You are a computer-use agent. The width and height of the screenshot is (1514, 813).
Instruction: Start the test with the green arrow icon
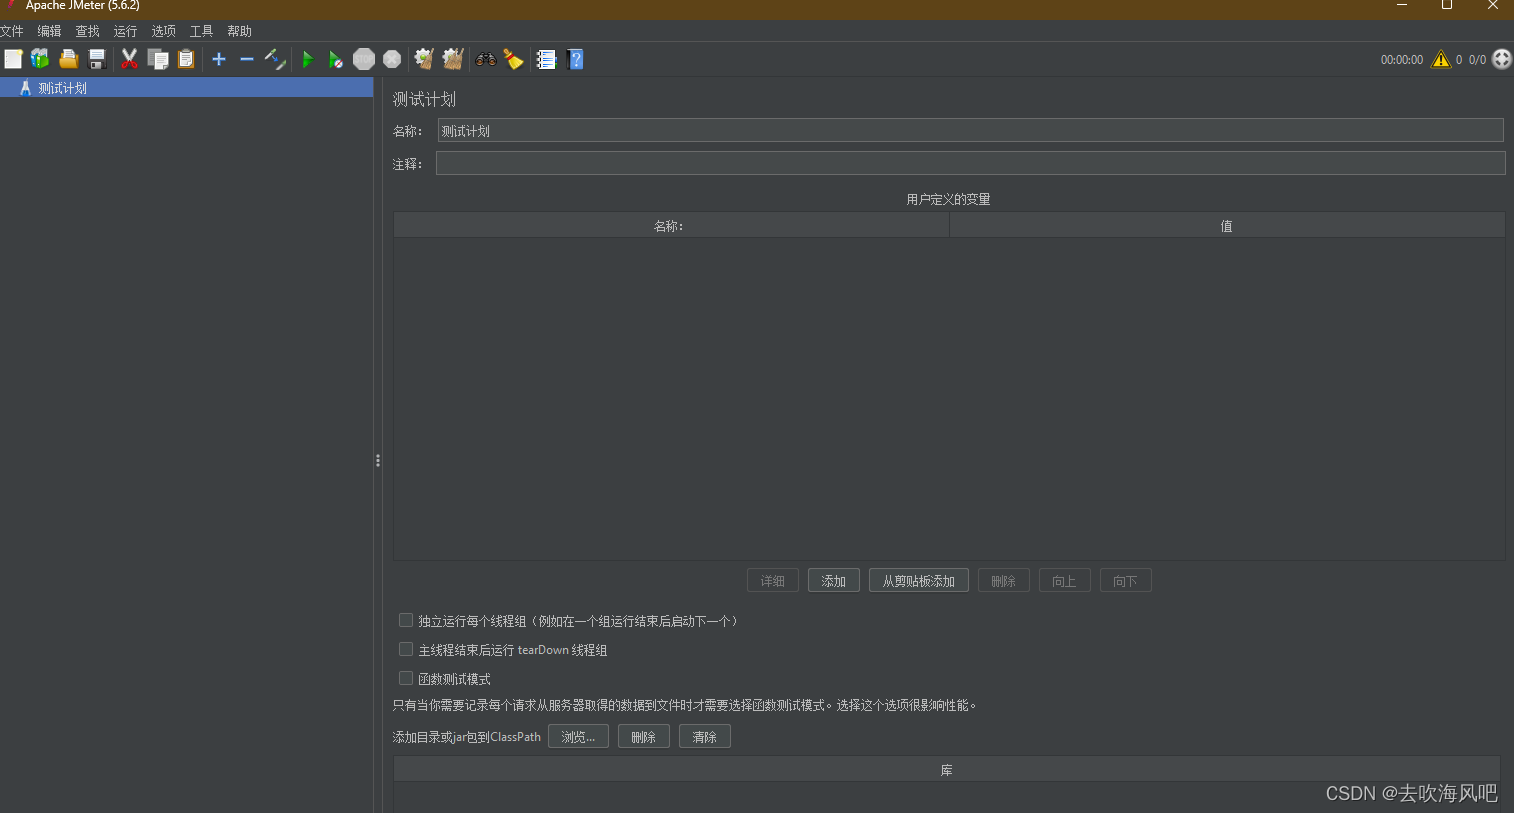[x=308, y=59]
